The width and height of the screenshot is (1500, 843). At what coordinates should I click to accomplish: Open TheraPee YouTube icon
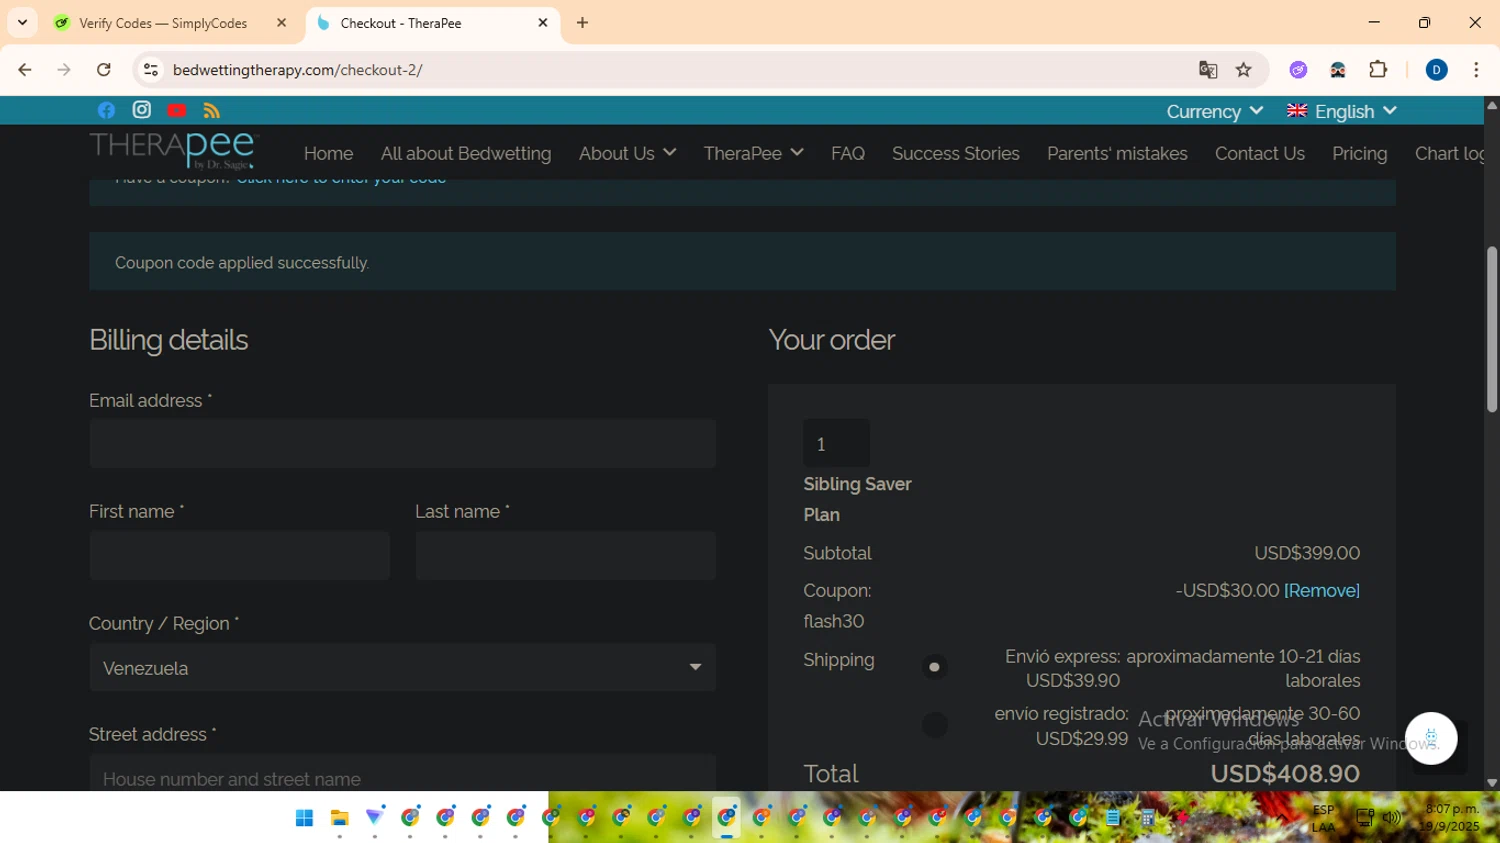coord(177,110)
